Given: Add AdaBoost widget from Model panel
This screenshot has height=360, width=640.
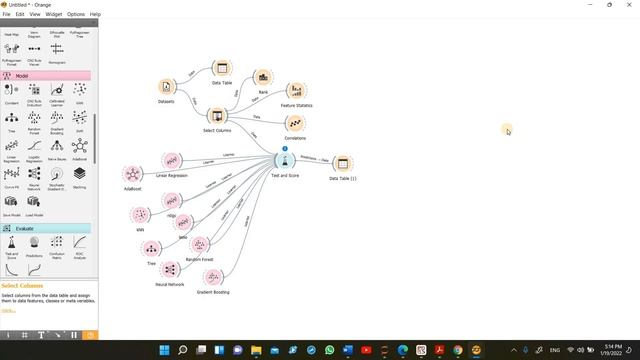Looking at the screenshot, I should pyautogui.click(x=80, y=150).
